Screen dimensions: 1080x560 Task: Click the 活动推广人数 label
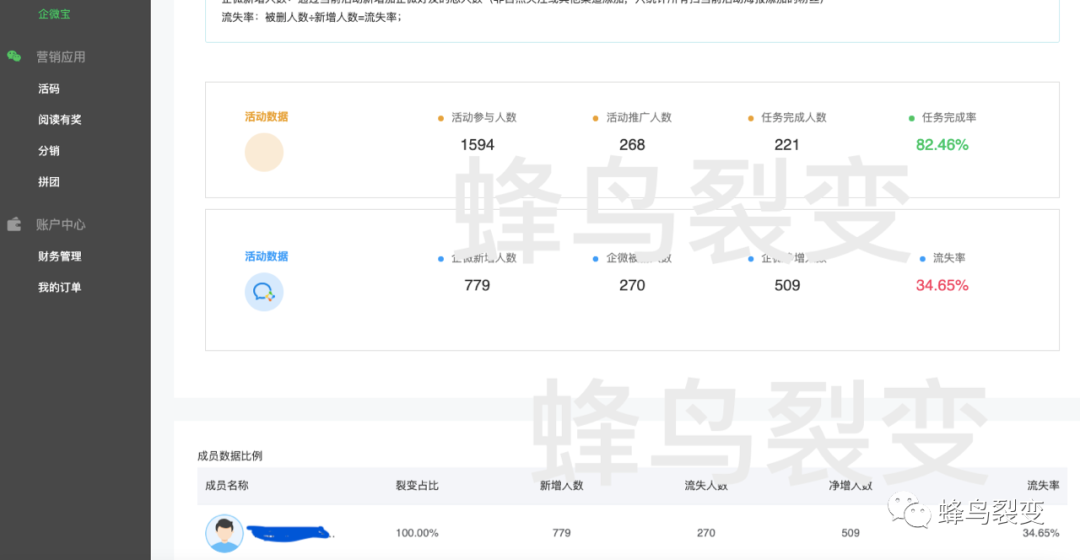point(638,118)
